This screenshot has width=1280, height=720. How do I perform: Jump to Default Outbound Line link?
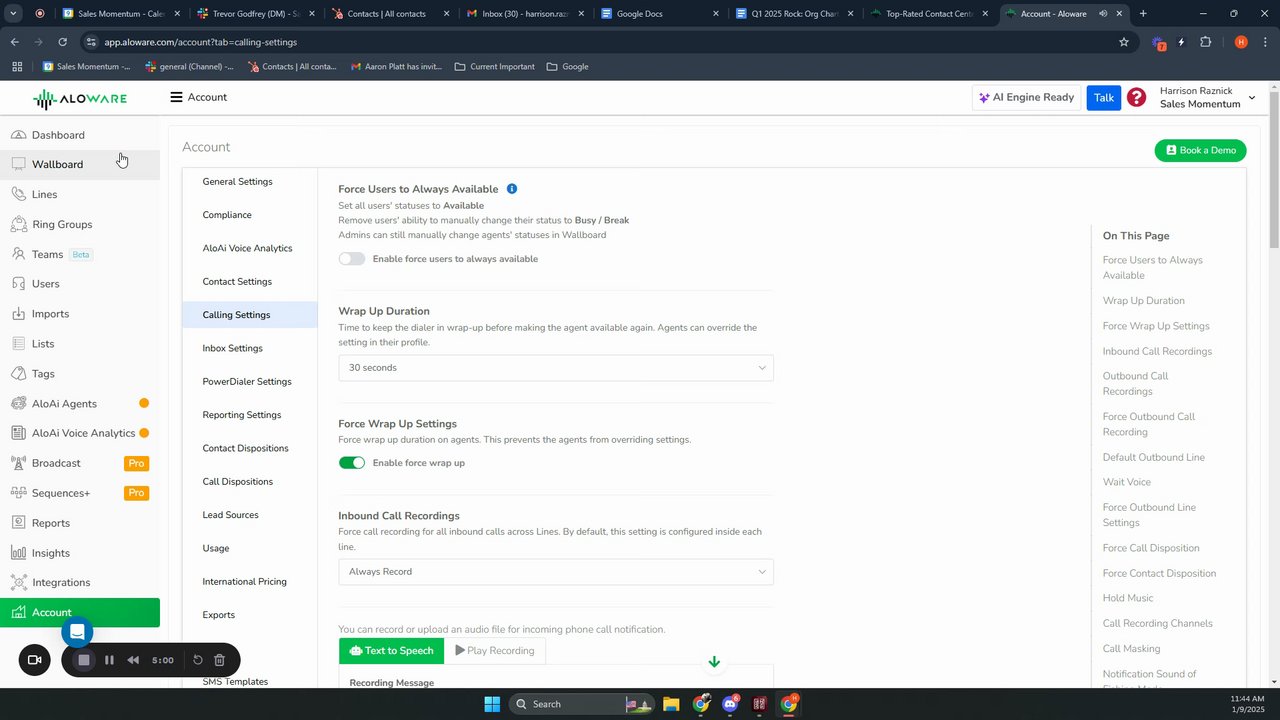[1153, 458]
